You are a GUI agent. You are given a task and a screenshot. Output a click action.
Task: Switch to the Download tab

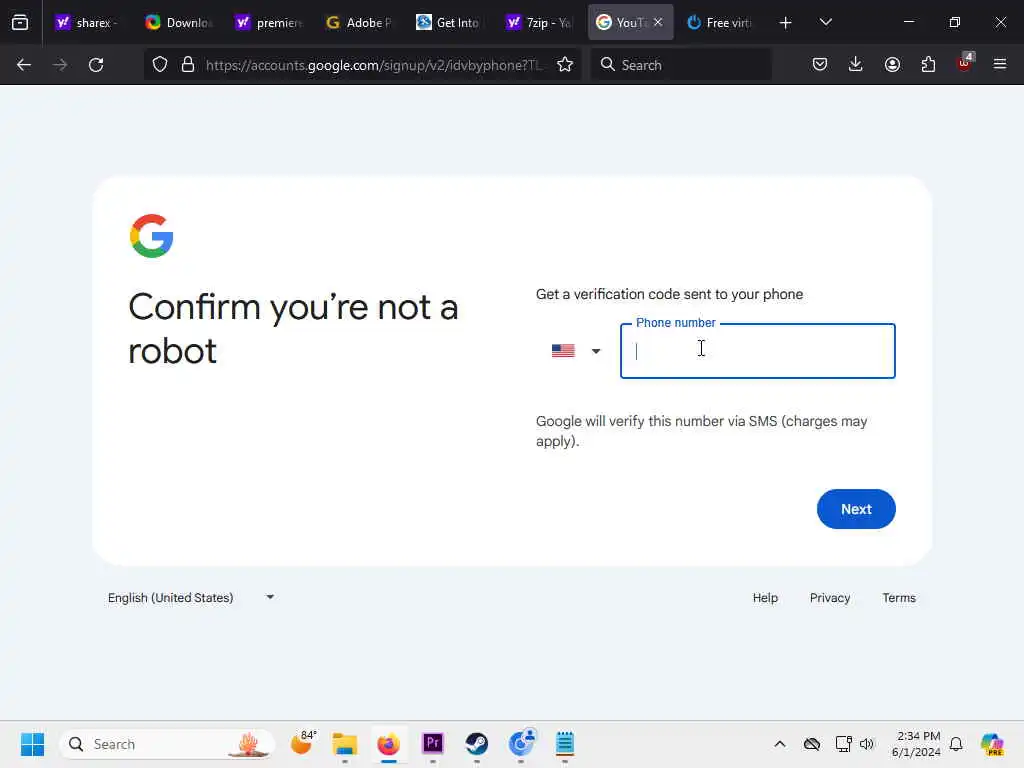[x=179, y=23]
